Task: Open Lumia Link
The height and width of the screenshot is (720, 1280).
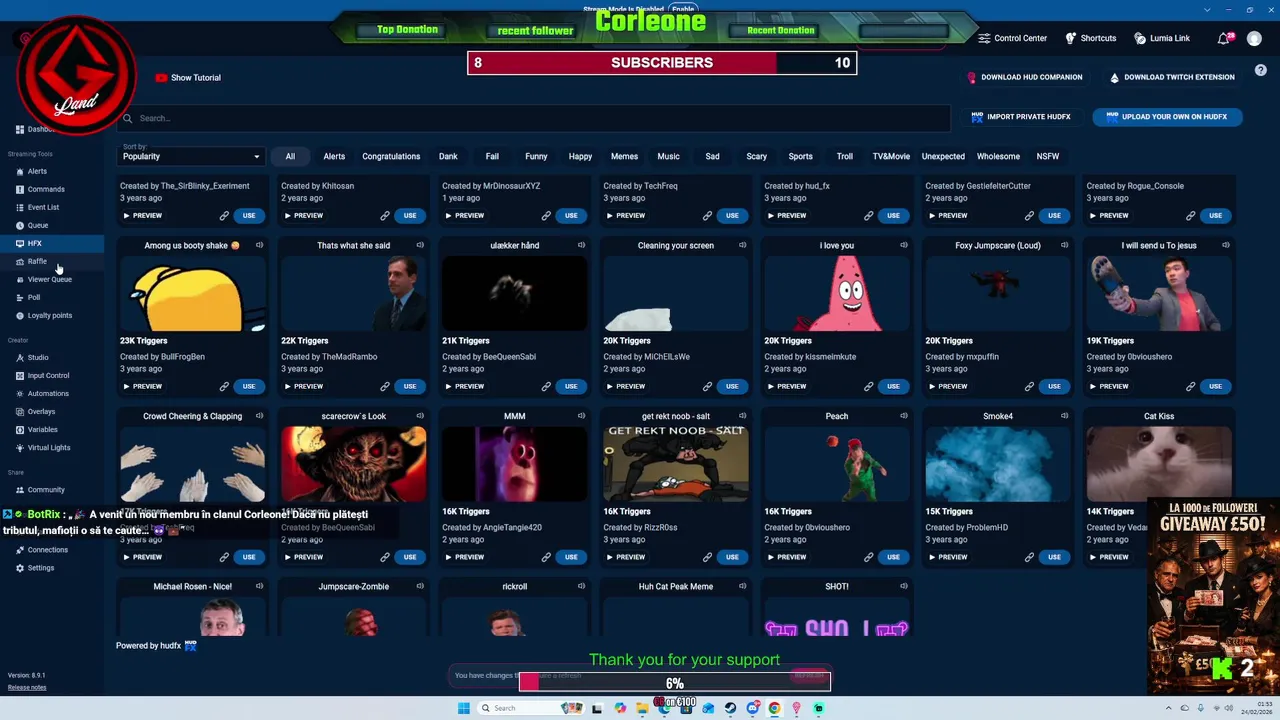Action: pos(1162,38)
